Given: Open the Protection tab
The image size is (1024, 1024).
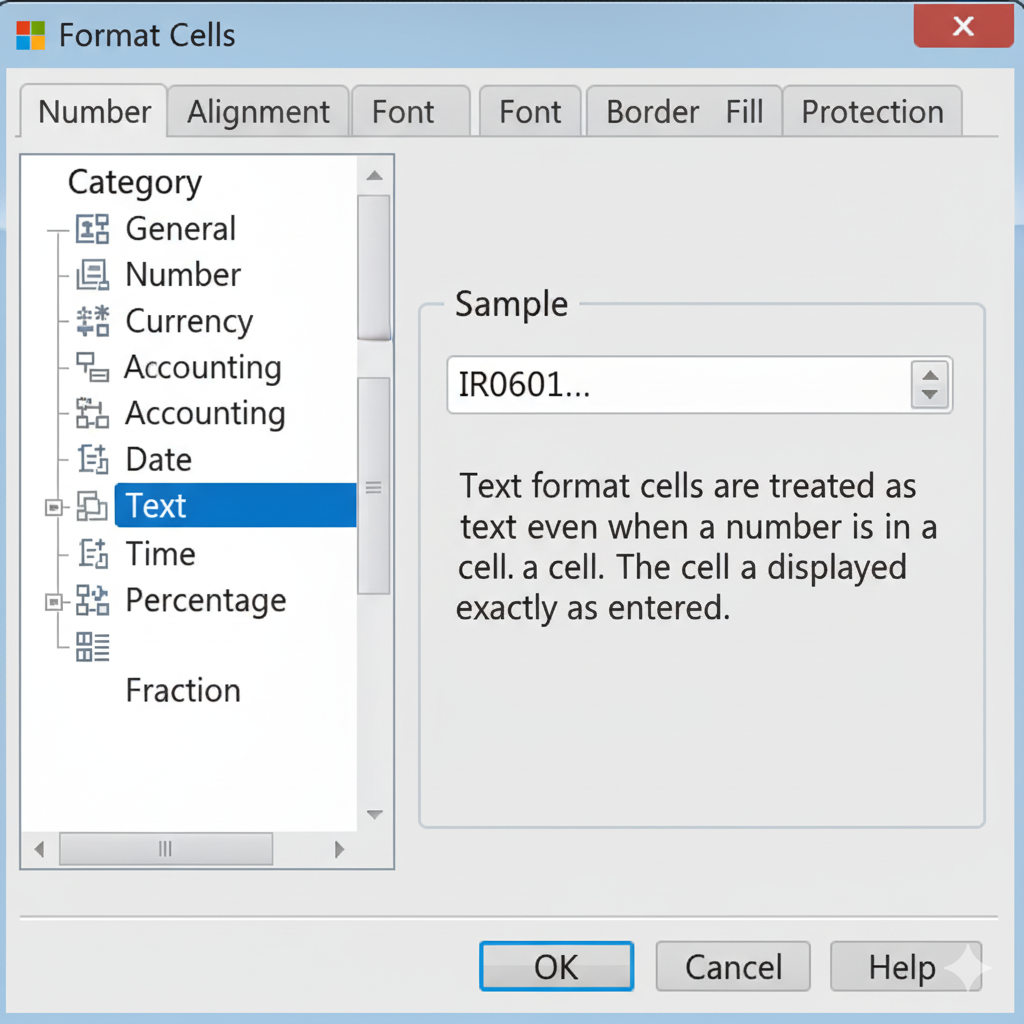Looking at the screenshot, I should (872, 112).
